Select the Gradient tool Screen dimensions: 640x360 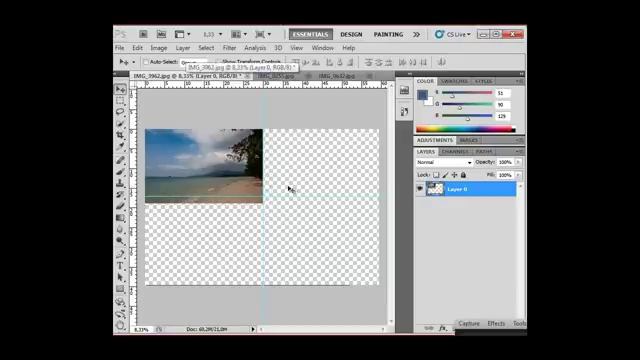coord(120,218)
